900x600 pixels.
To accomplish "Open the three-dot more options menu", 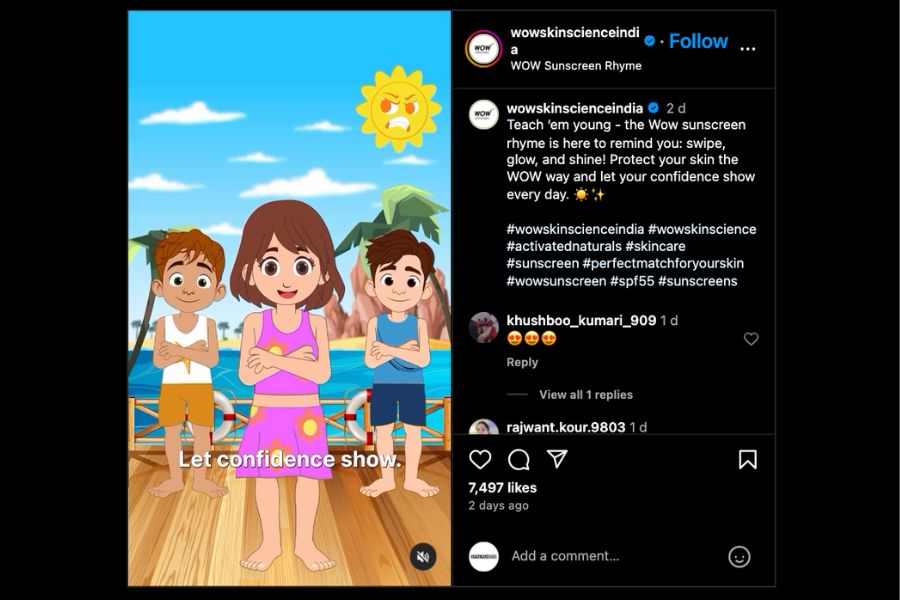I will coord(747,49).
